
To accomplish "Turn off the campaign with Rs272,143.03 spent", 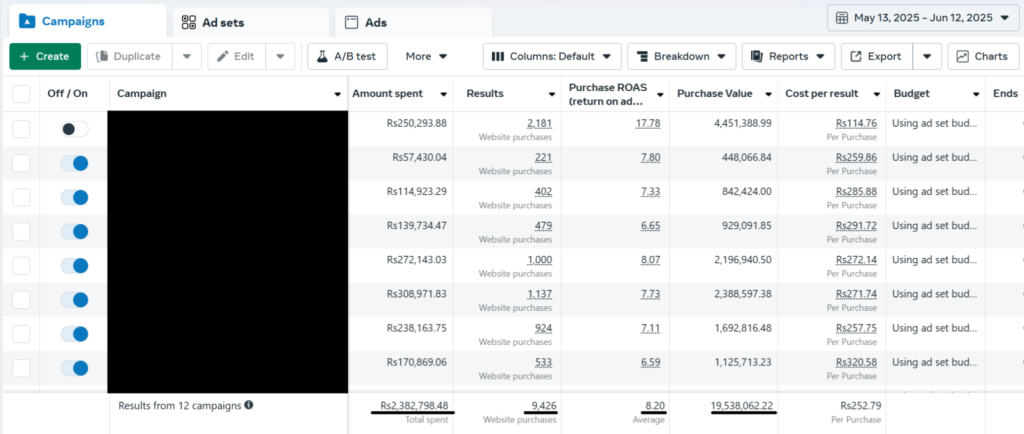I will tap(74, 266).
